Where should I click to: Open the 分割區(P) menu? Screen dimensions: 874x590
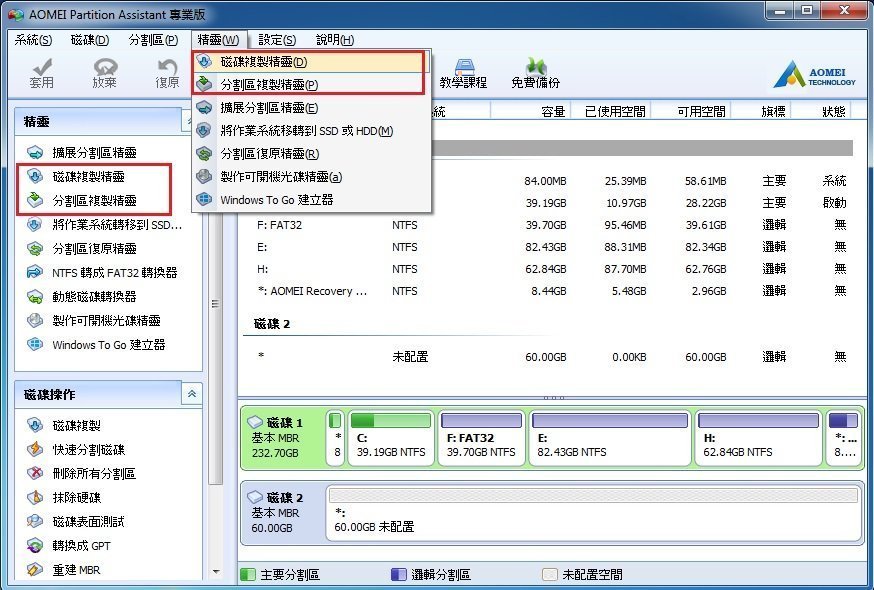tap(153, 40)
